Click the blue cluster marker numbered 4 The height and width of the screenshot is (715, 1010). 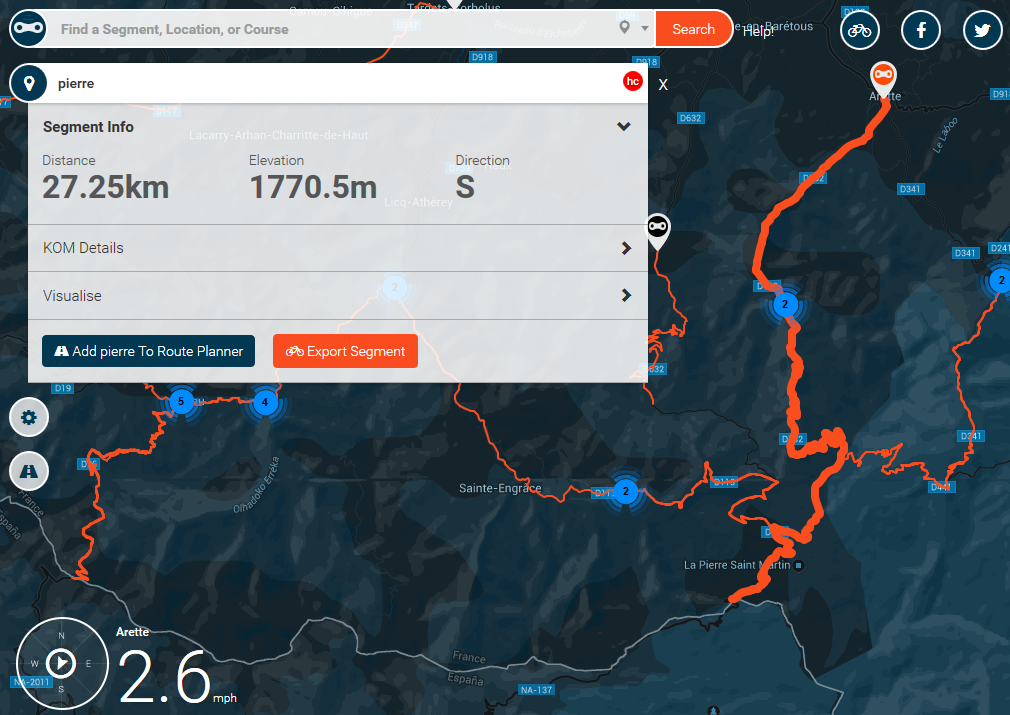(x=265, y=402)
